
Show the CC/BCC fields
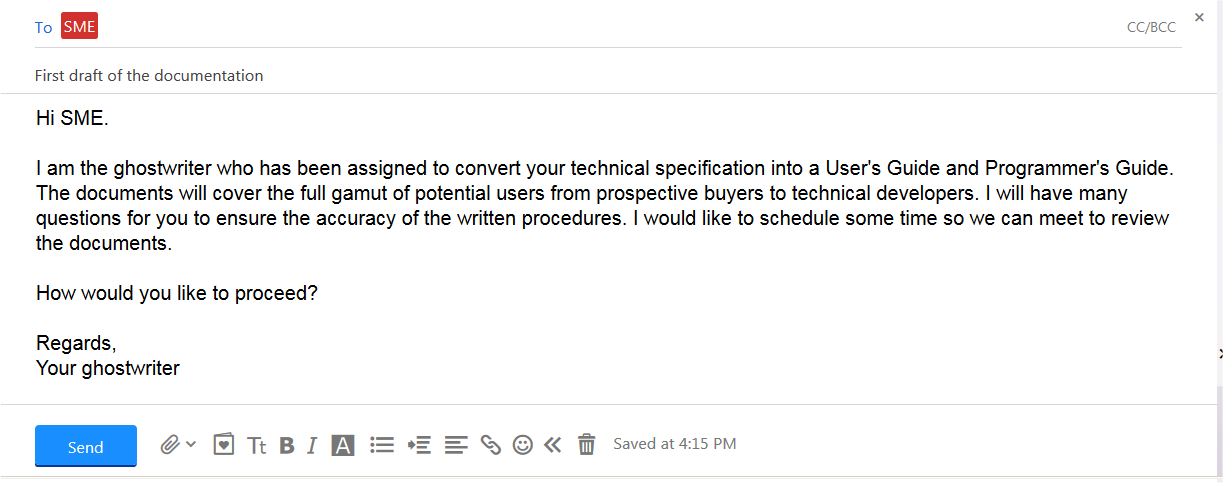pyautogui.click(x=1151, y=27)
